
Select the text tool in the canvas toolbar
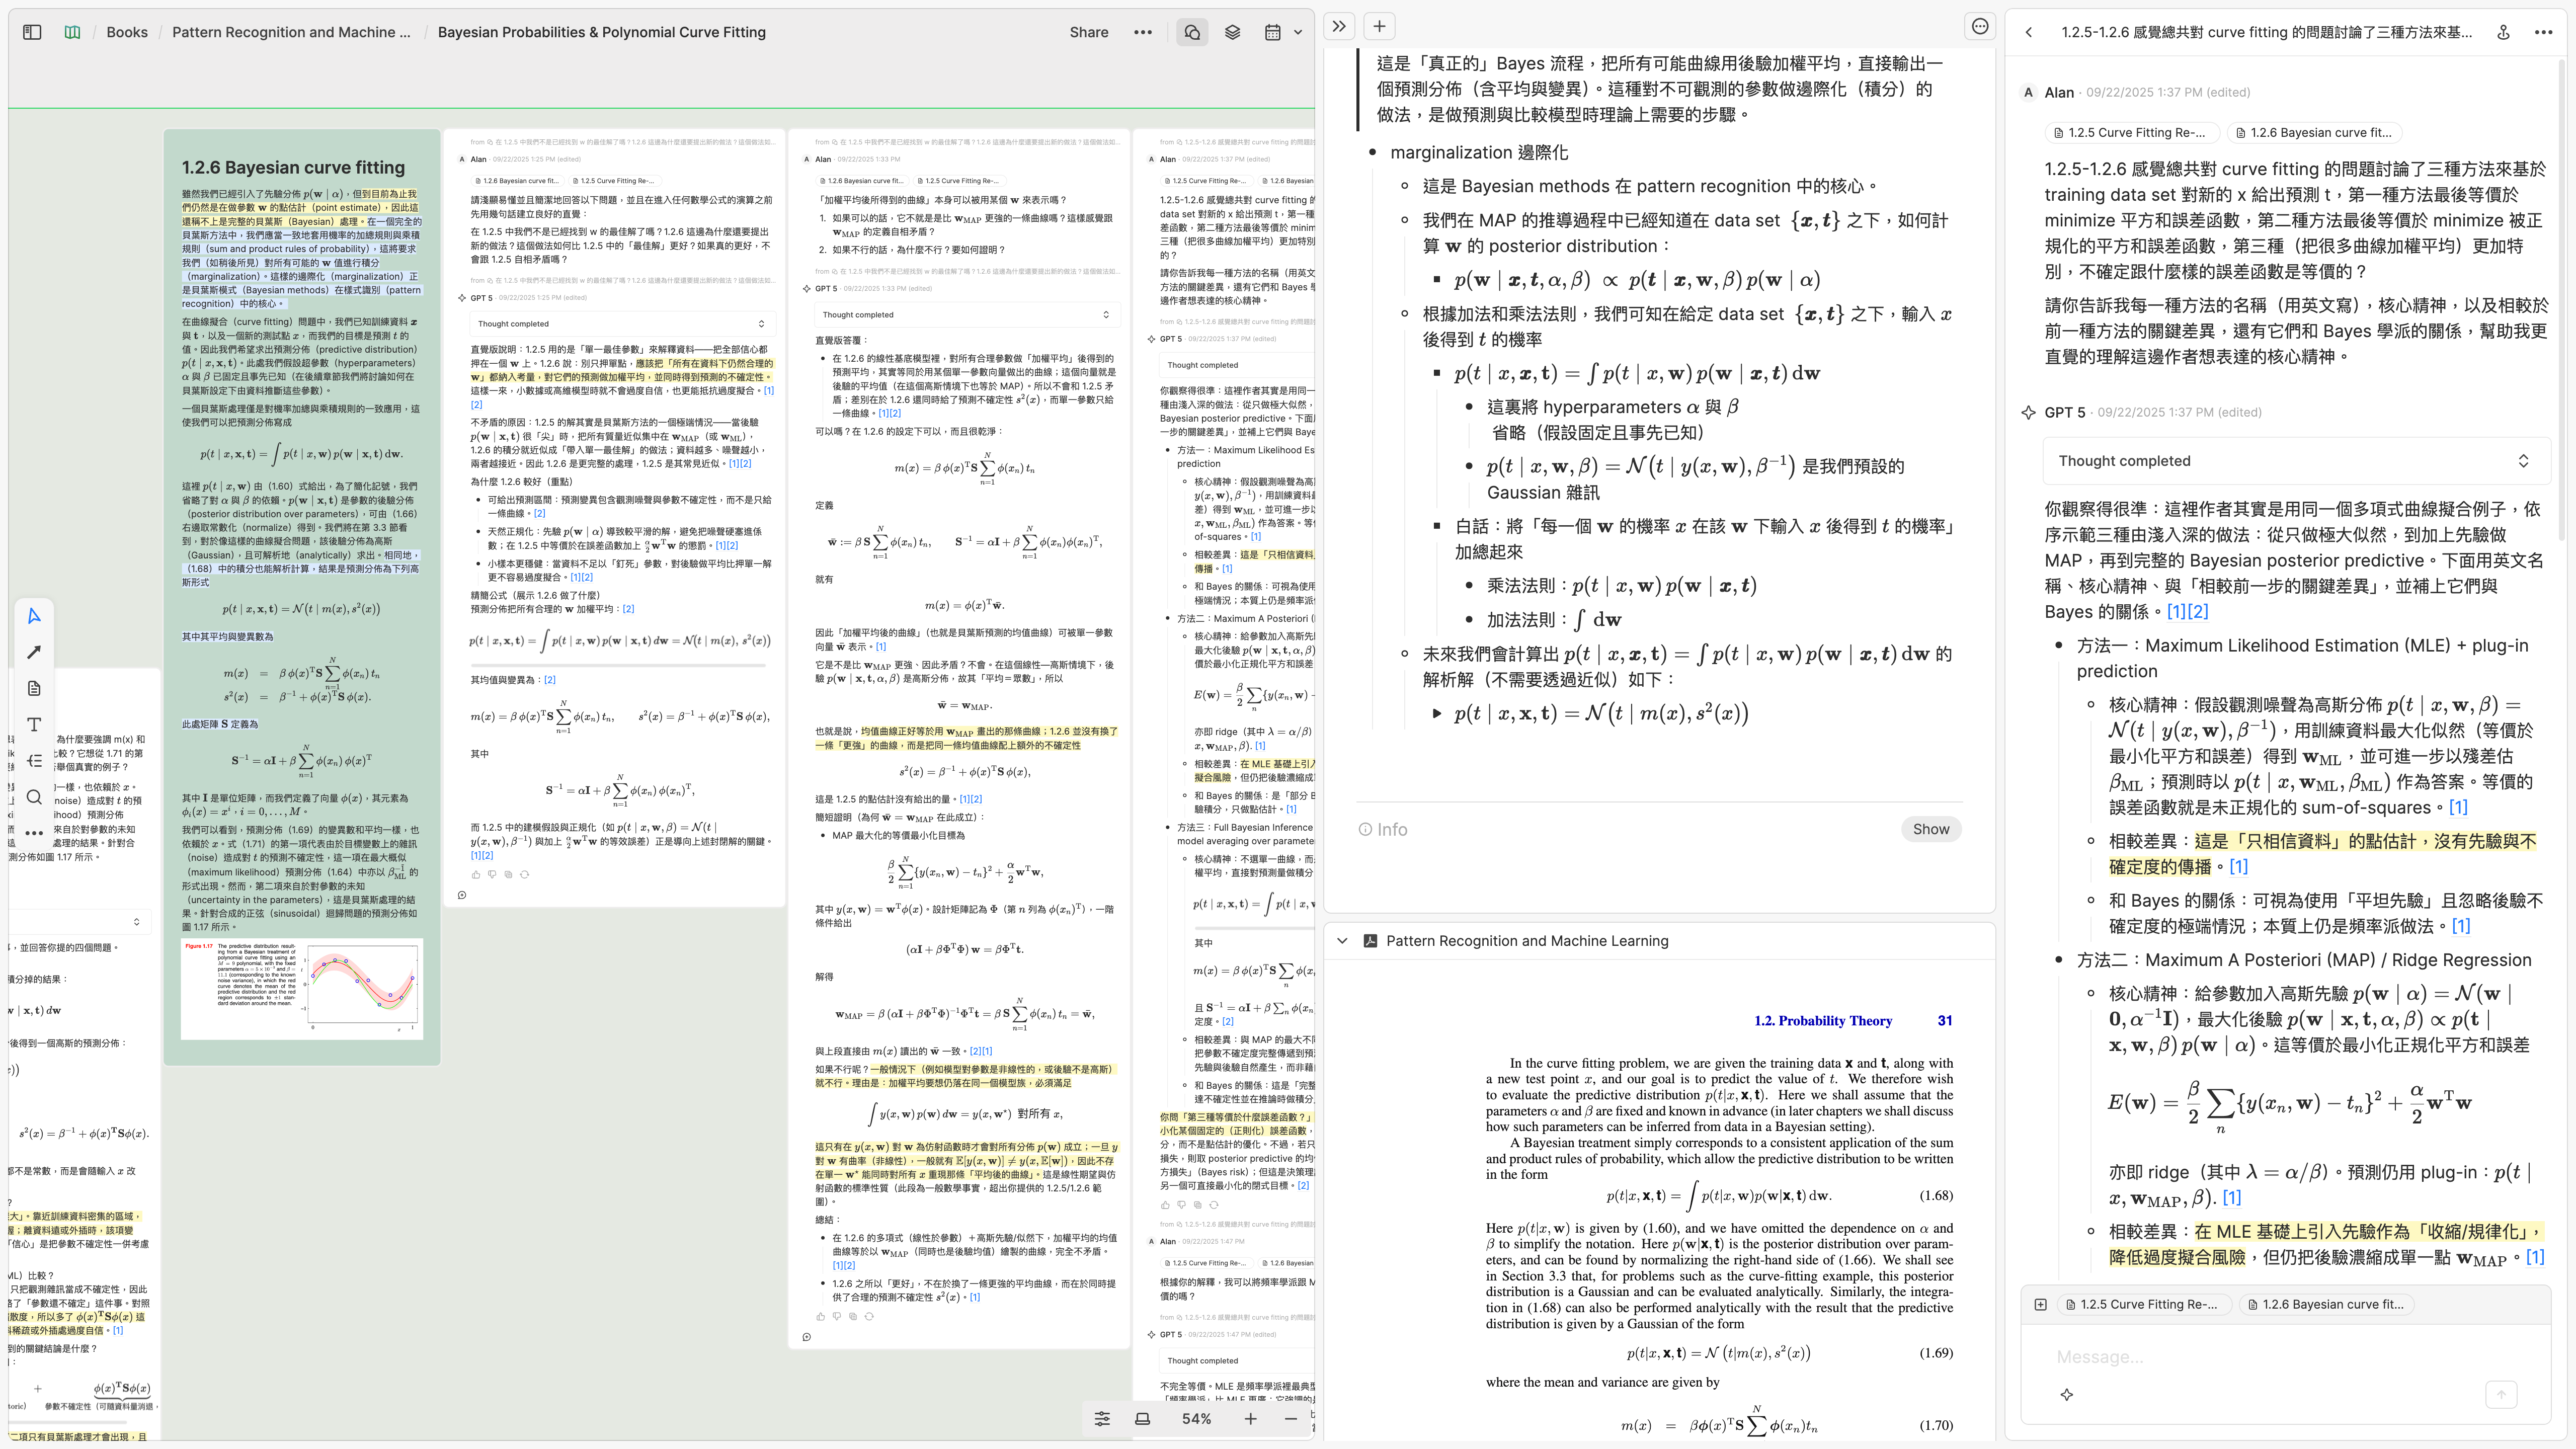point(34,724)
